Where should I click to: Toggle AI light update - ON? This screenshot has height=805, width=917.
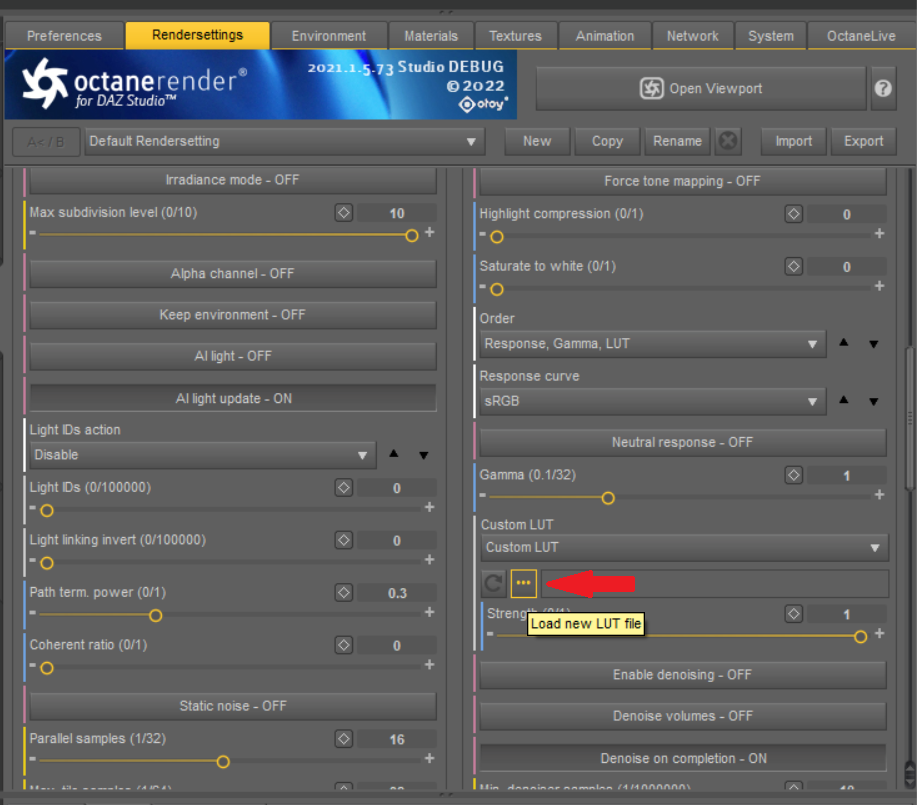(233, 398)
